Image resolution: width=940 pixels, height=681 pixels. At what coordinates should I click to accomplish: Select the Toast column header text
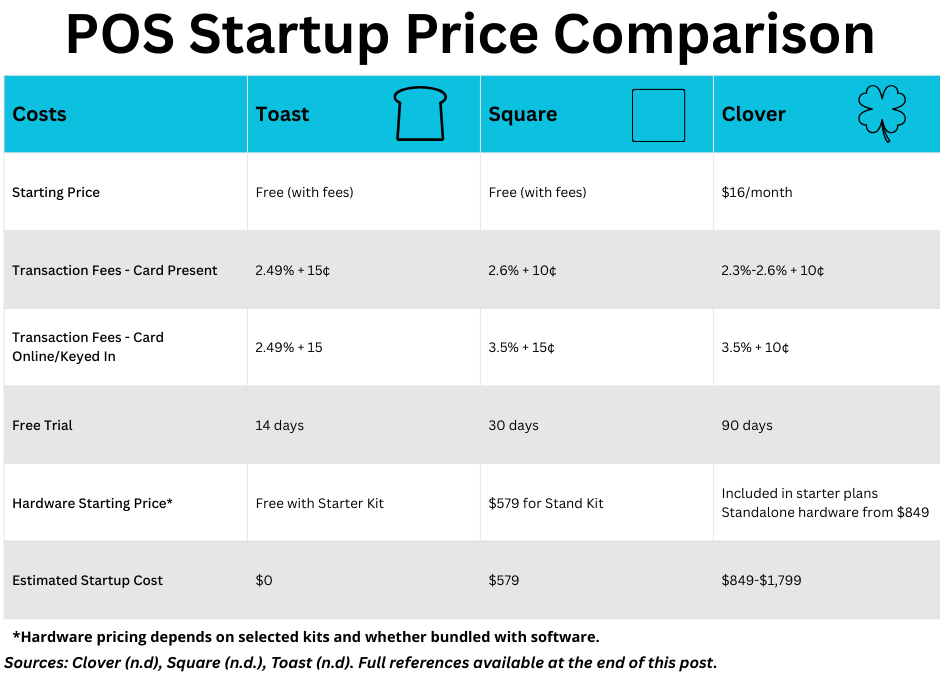click(x=283, y=115)
